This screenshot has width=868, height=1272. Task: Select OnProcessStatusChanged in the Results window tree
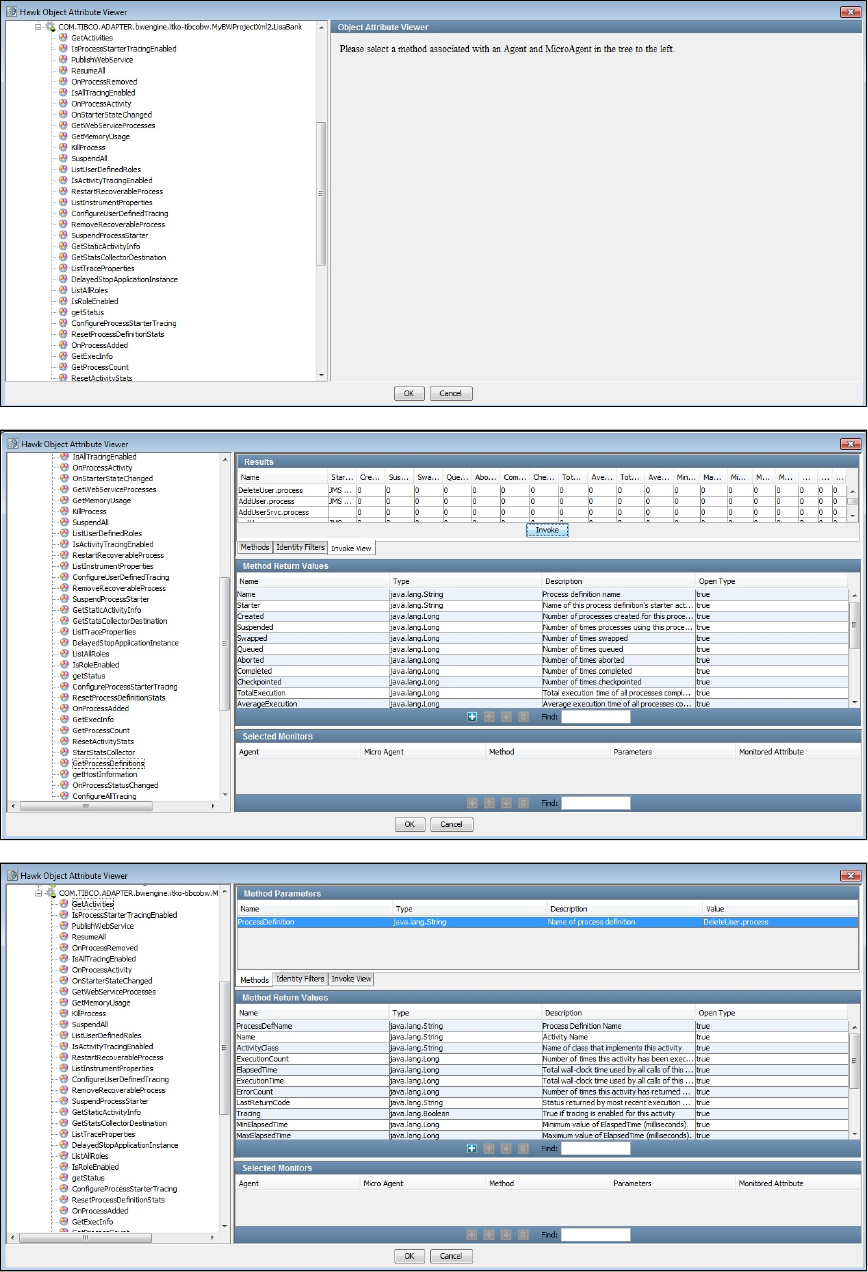[x=115, y=785]
